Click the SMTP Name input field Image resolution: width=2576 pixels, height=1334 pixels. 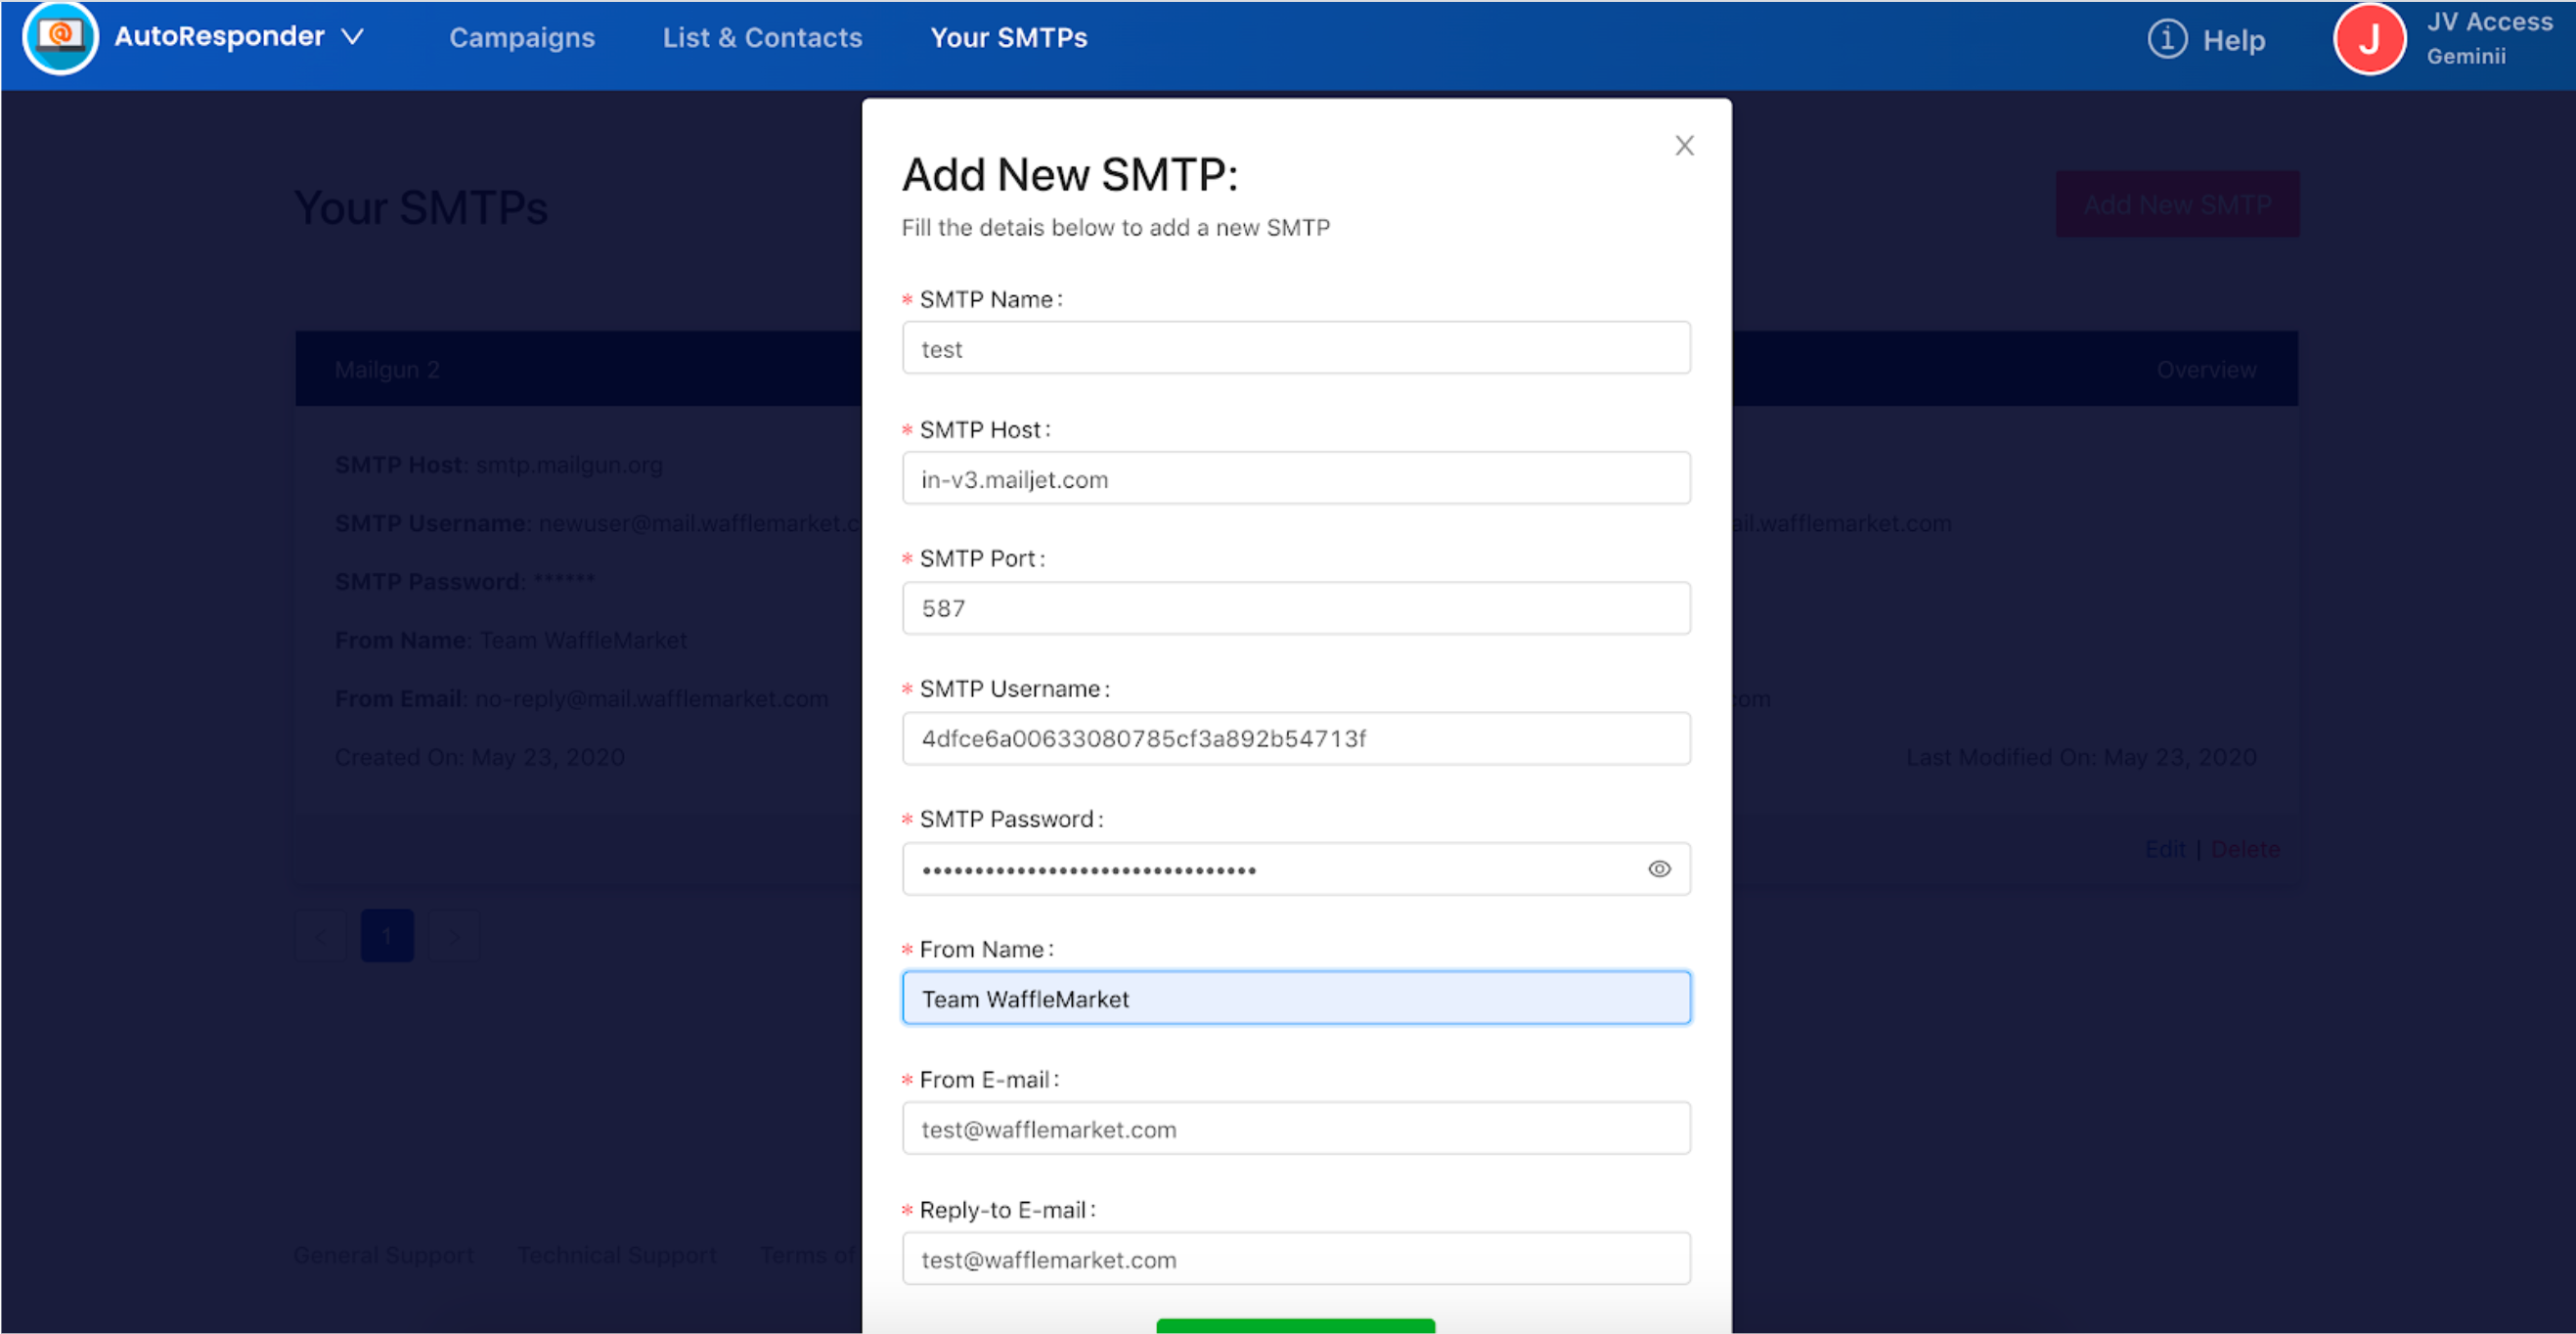coord(1295,349)
